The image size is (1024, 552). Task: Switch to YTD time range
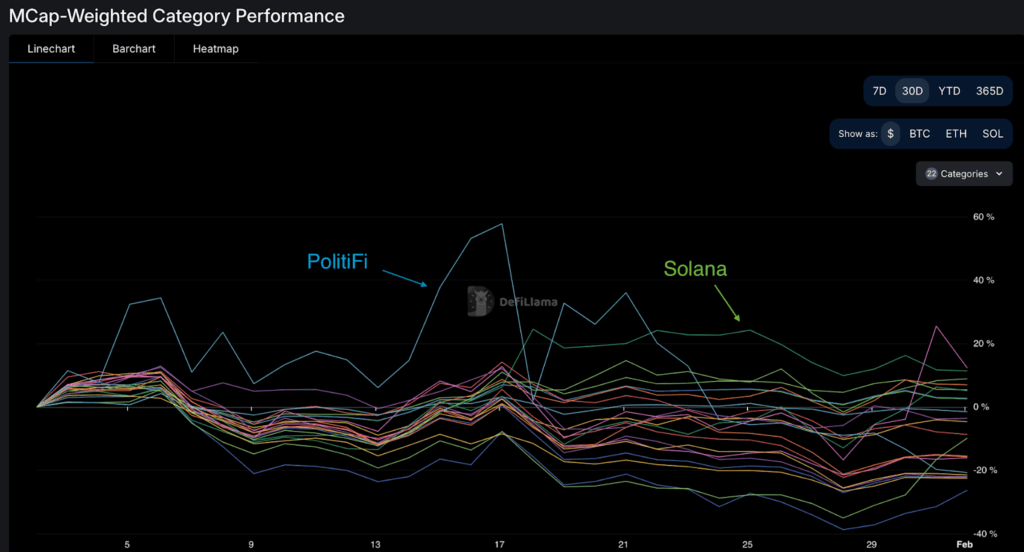coord(949,91)
